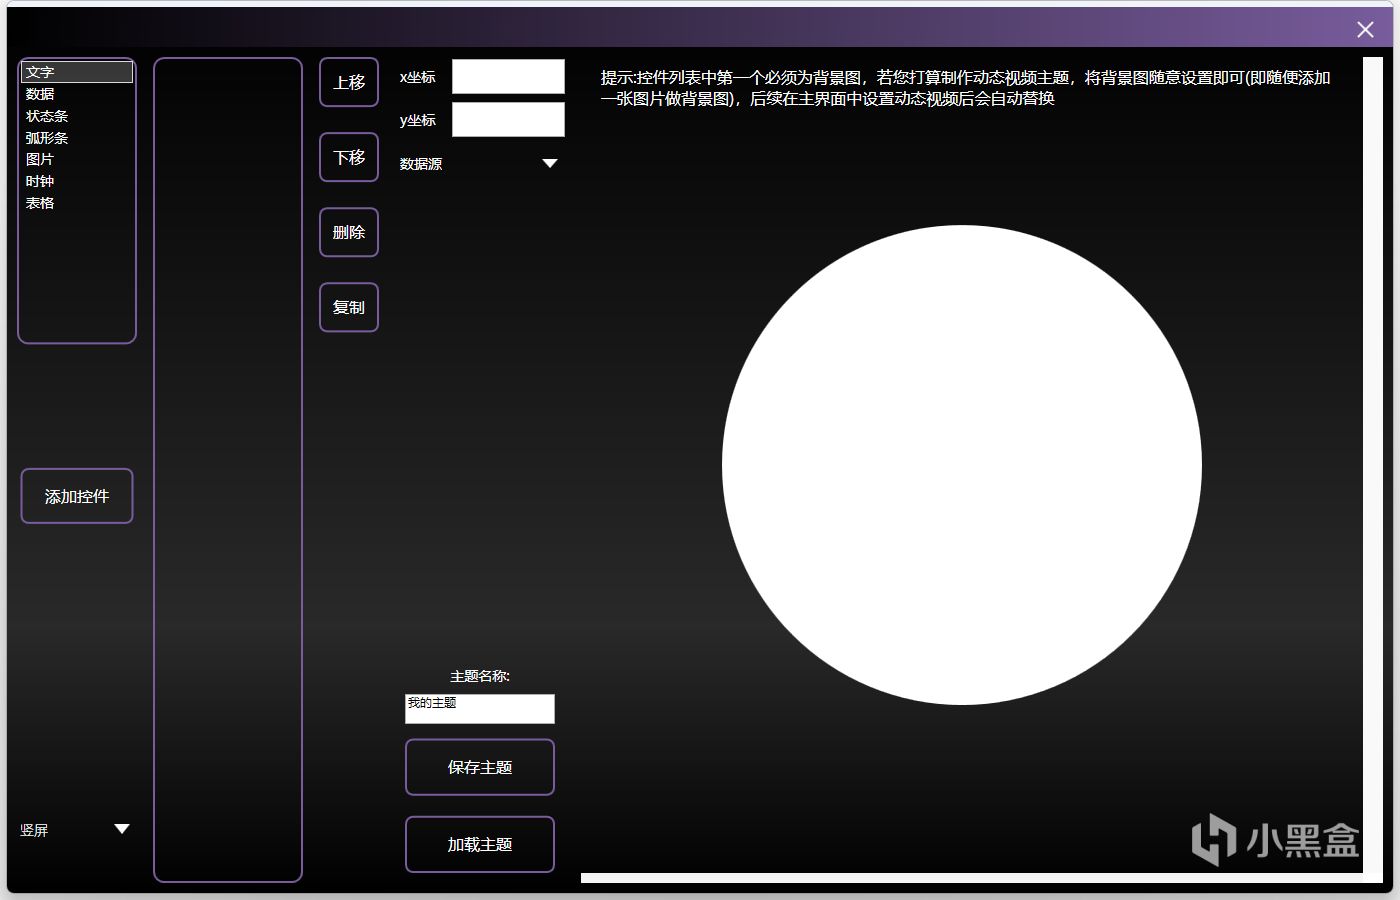
Task: Open the 数据源 dropdown arrow
Action: click(549, 164)
